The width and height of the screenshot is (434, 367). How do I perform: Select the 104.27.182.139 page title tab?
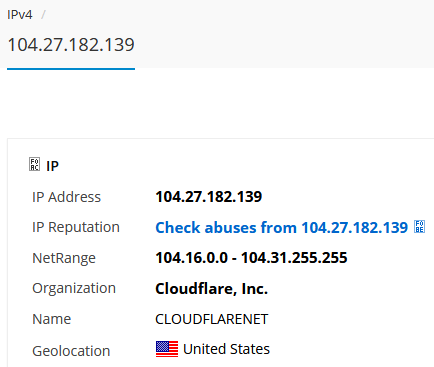(x=71, y=45)
